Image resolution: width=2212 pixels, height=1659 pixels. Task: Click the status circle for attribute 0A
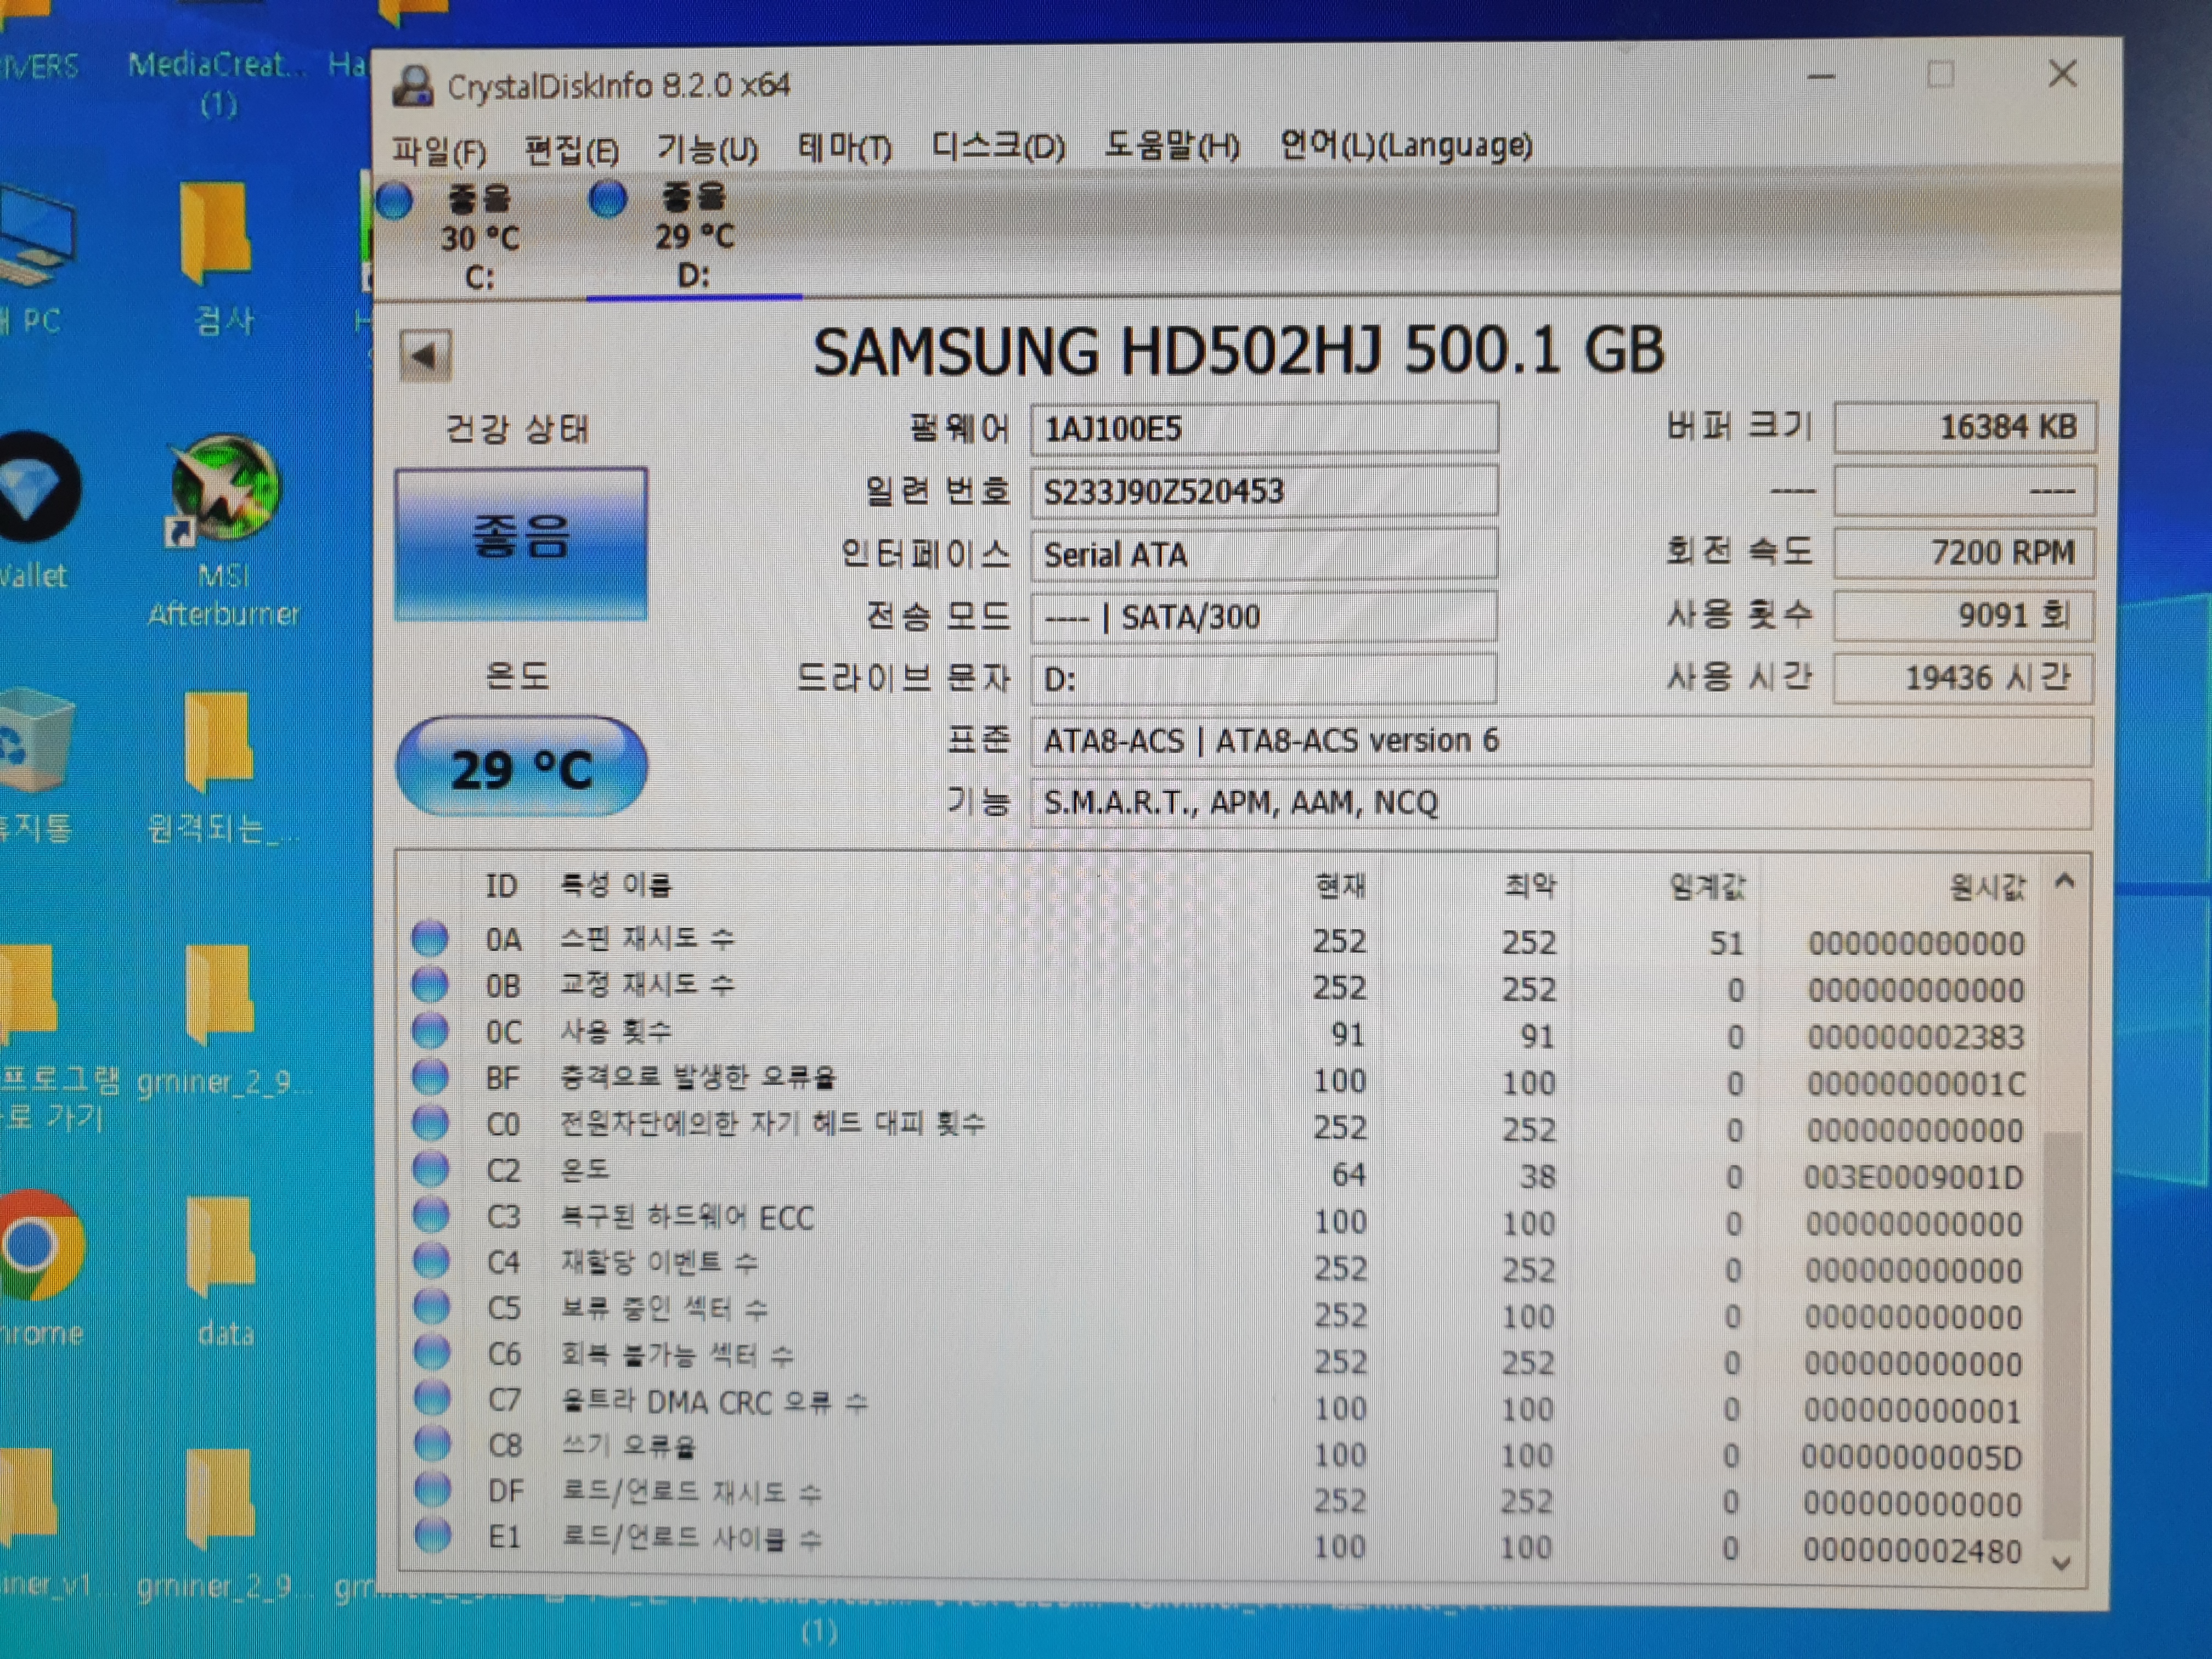pos(430,938)
